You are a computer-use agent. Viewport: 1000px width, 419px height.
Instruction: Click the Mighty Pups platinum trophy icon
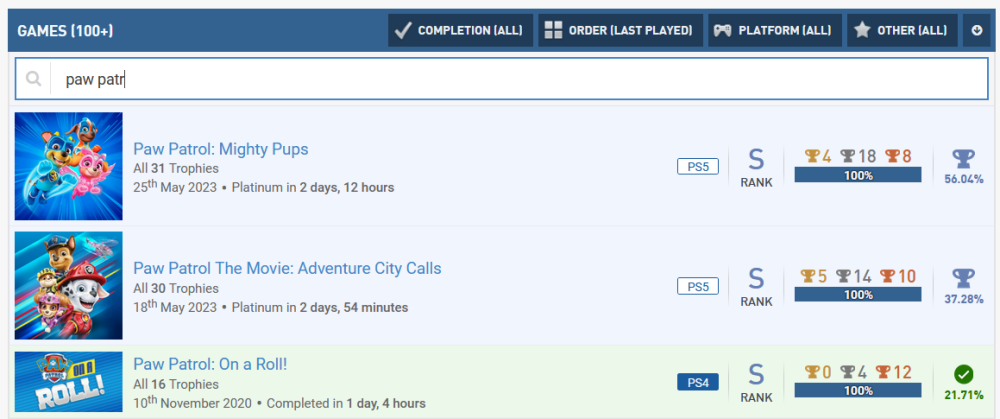pyautogui.click(x=962, y=158)
